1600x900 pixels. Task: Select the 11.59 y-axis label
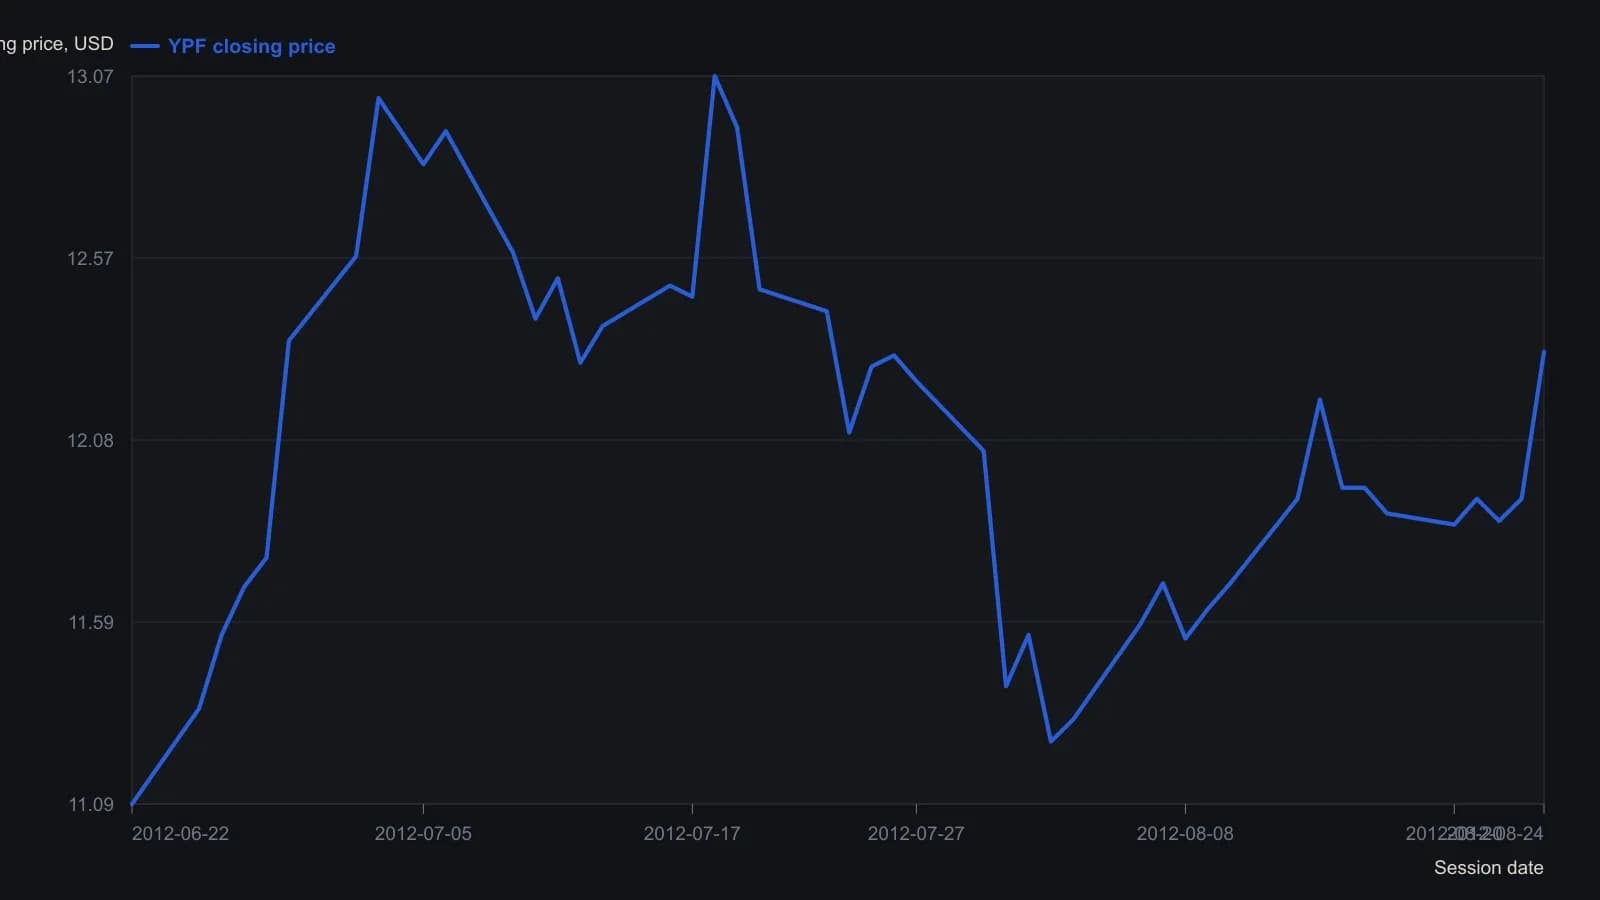(x=90, y=623)
